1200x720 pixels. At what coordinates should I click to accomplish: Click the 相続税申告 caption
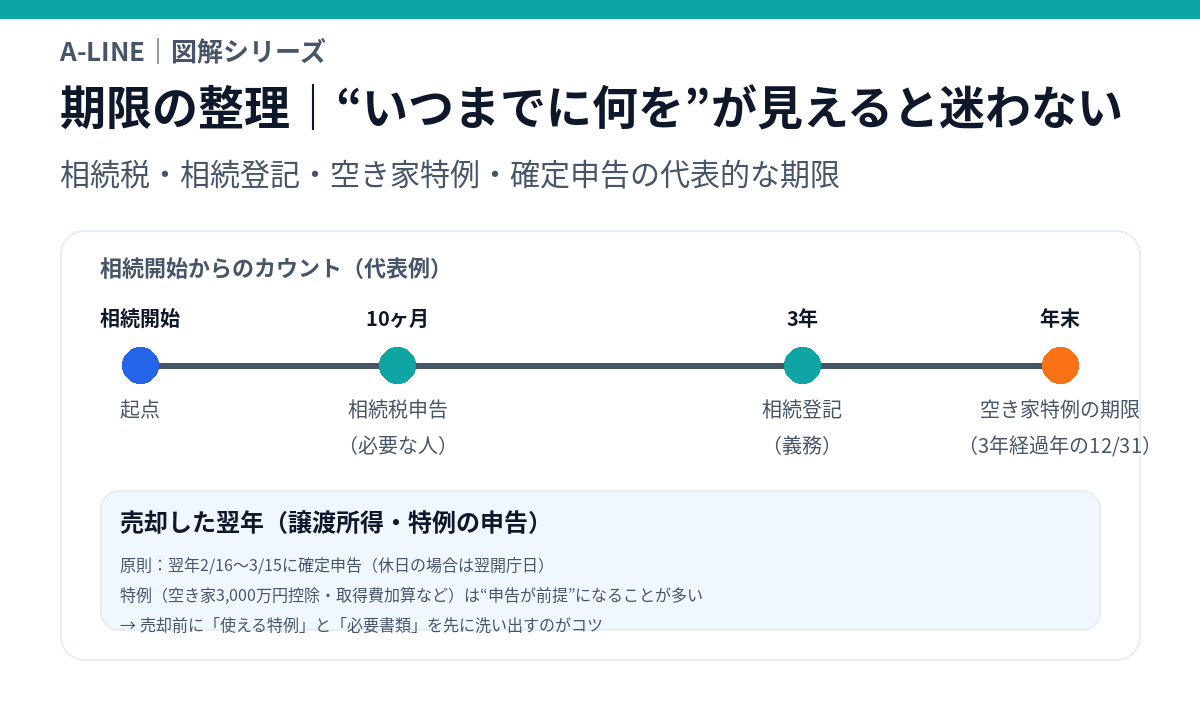coord(397,409)
